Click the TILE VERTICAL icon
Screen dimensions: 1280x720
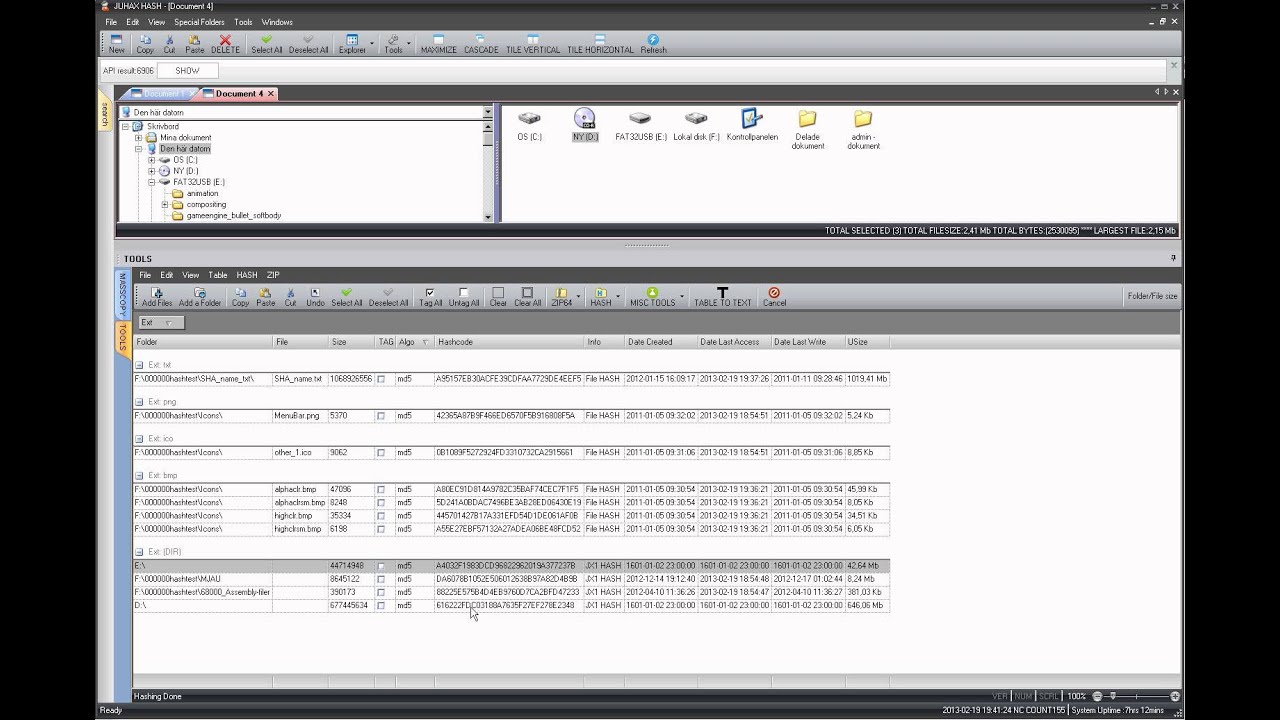pyautogui.click(x=533, y=44)
